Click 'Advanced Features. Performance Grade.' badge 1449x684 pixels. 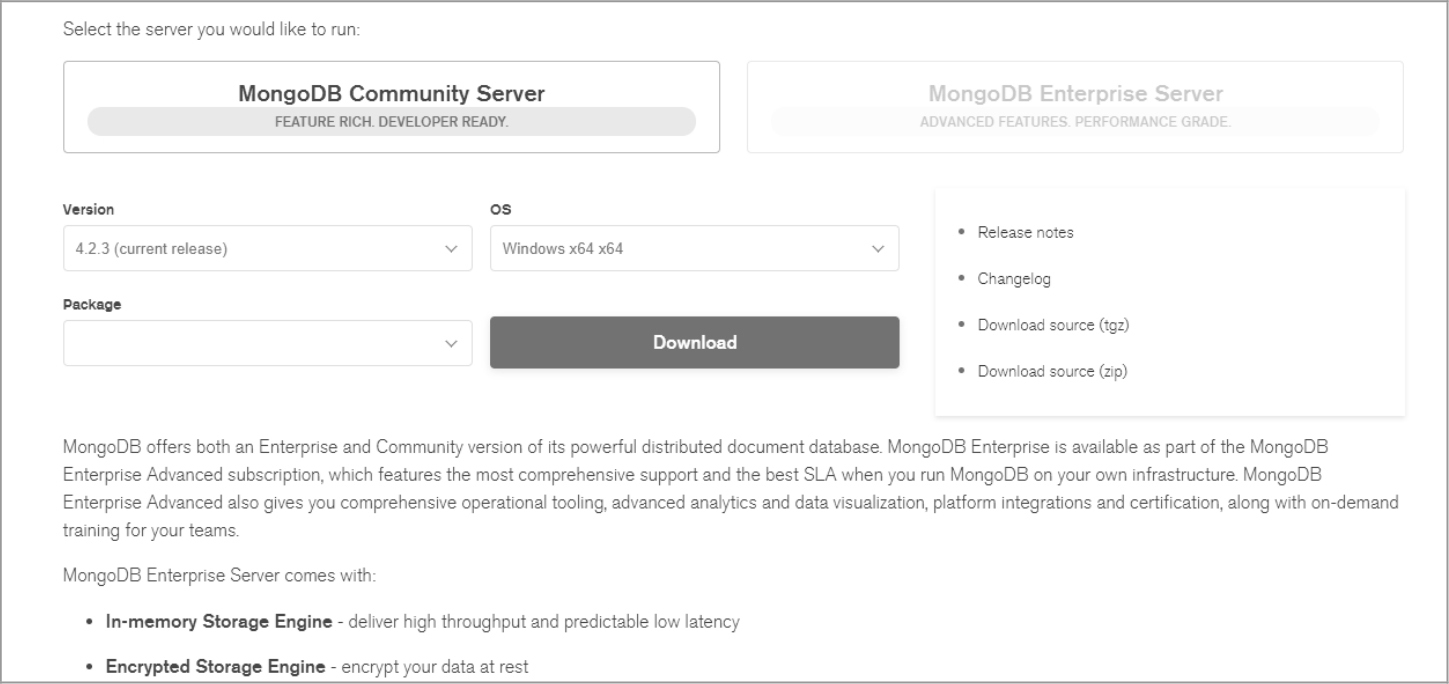tap(1075, 122)
